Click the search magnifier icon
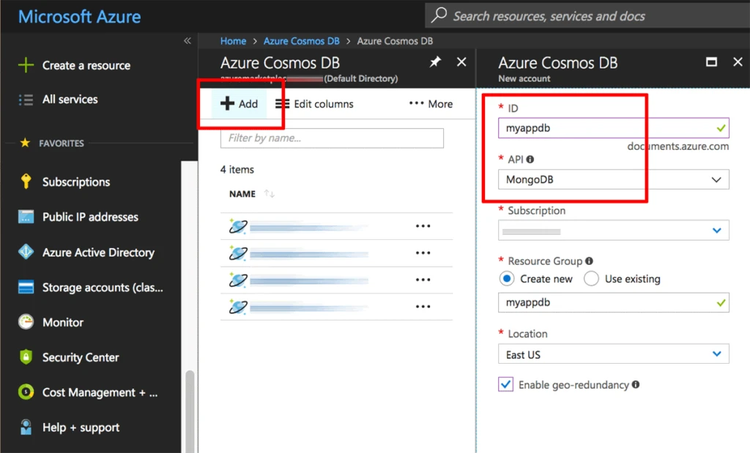Screen dimensions: 750x453 (x=439, y=15)
